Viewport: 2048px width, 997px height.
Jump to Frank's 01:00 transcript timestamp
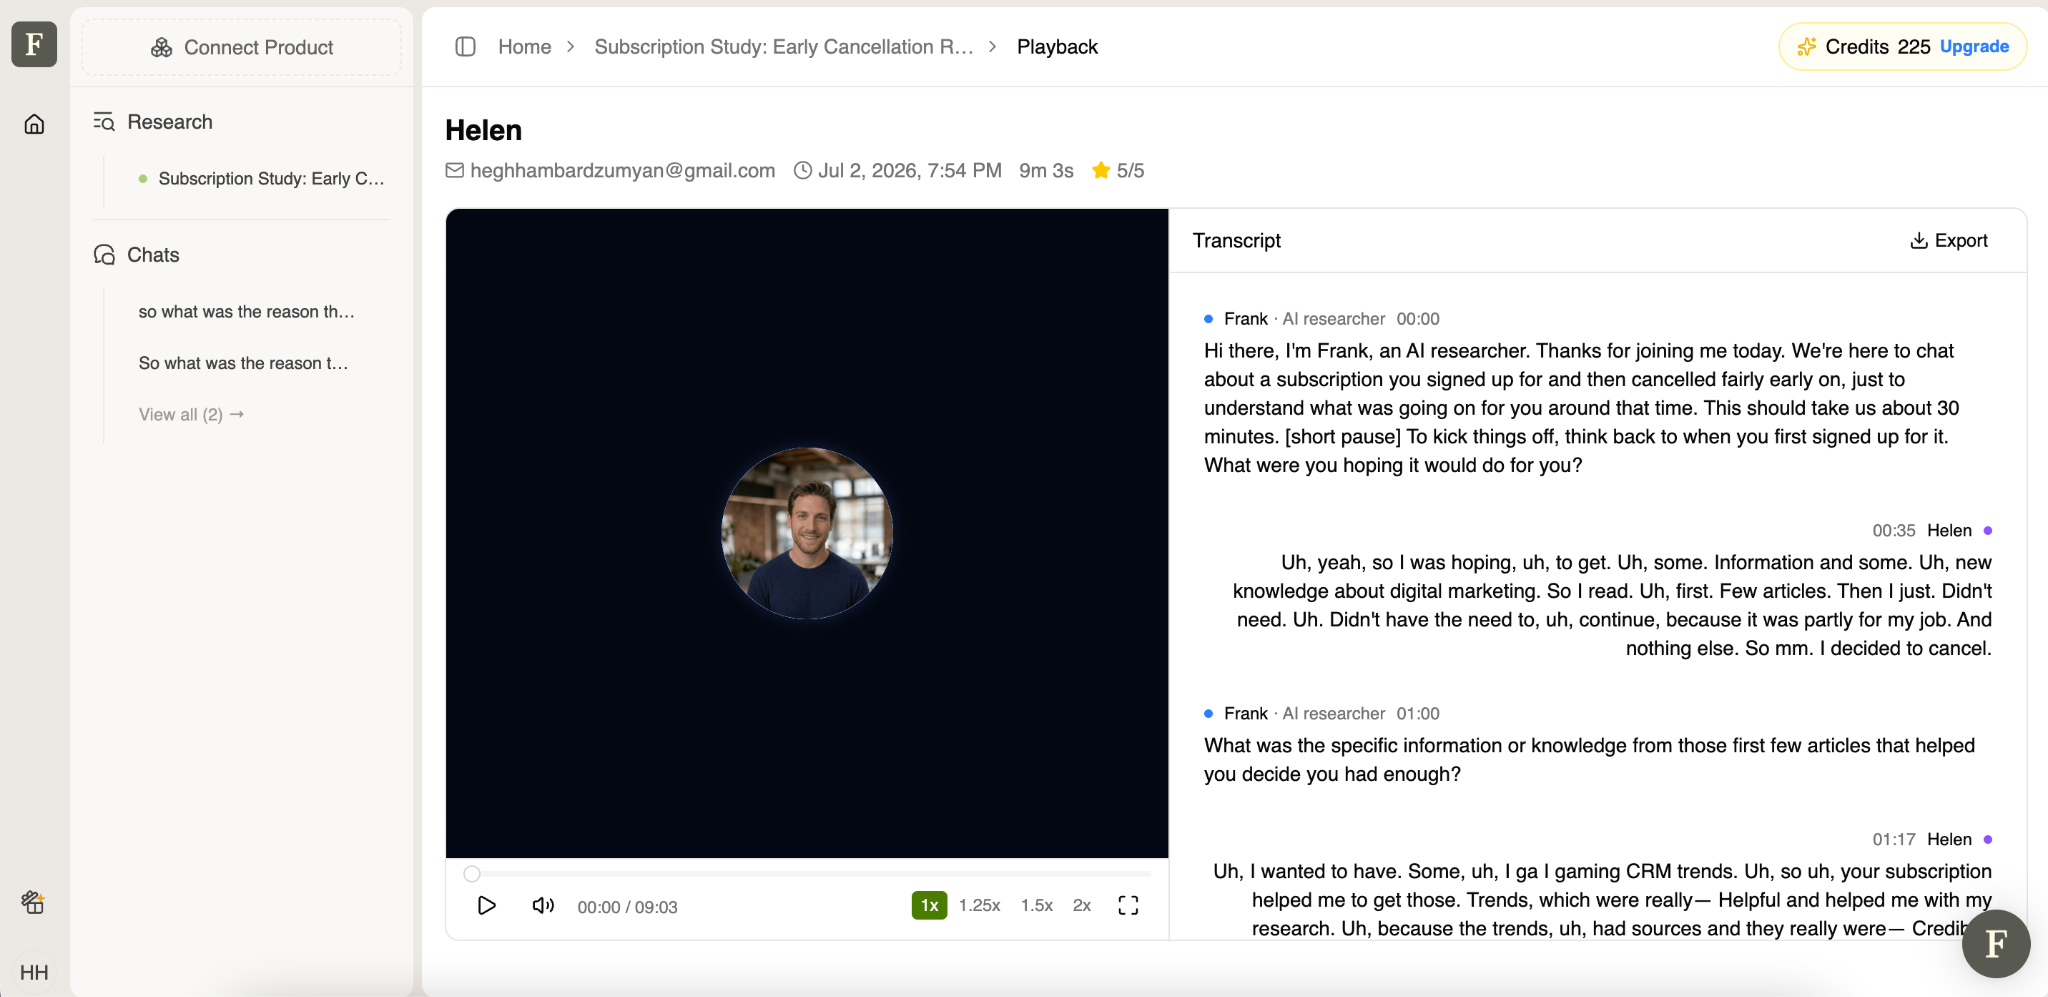[x=1418, y=713]
